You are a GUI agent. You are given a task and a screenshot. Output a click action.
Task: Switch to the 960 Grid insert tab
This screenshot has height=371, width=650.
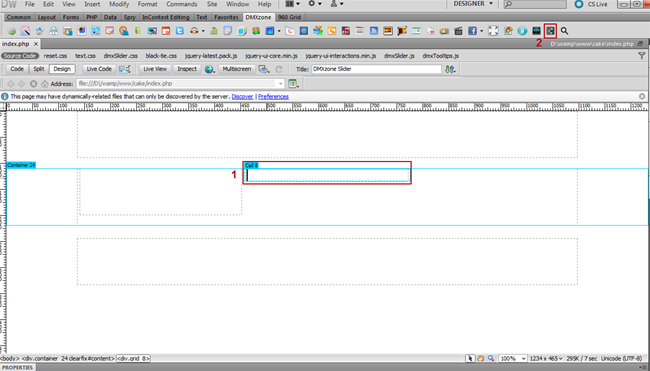coord(289,17)
